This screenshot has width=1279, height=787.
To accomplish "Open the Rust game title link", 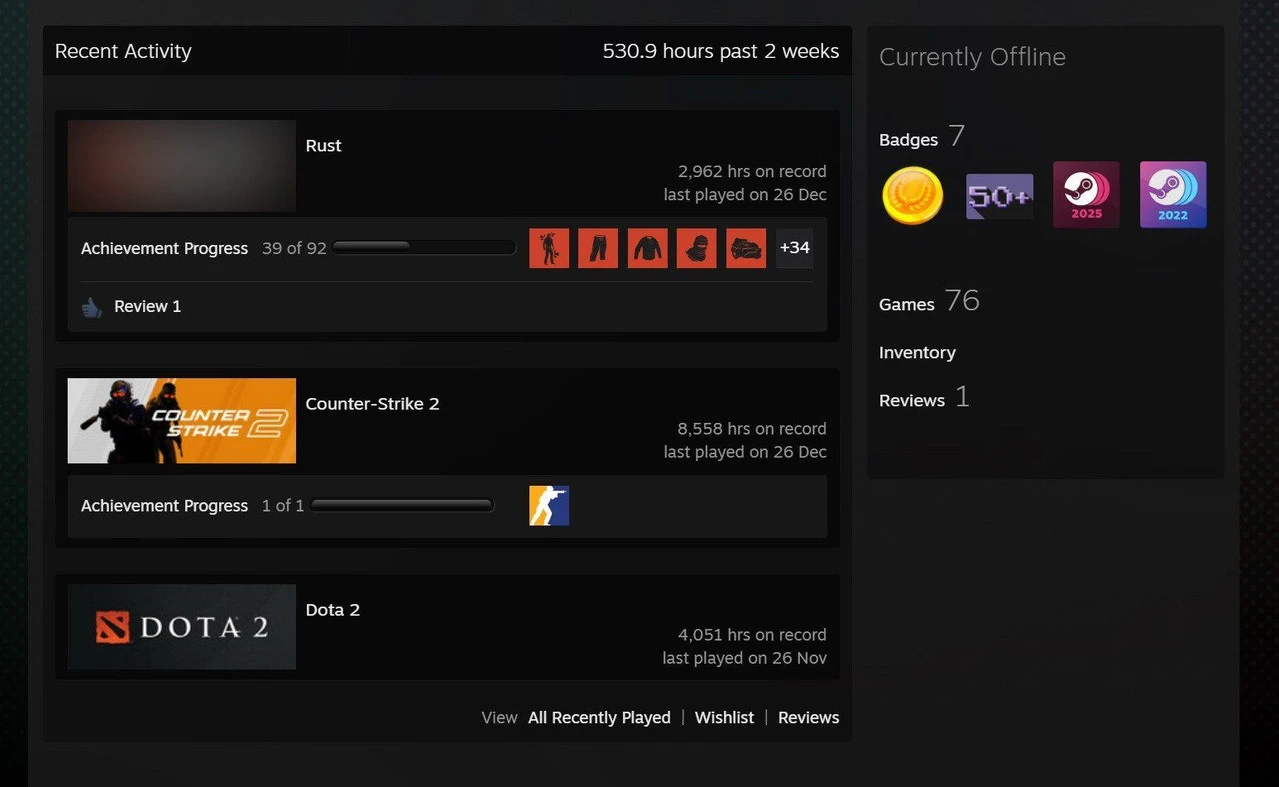I will click(x=323, y=146).
